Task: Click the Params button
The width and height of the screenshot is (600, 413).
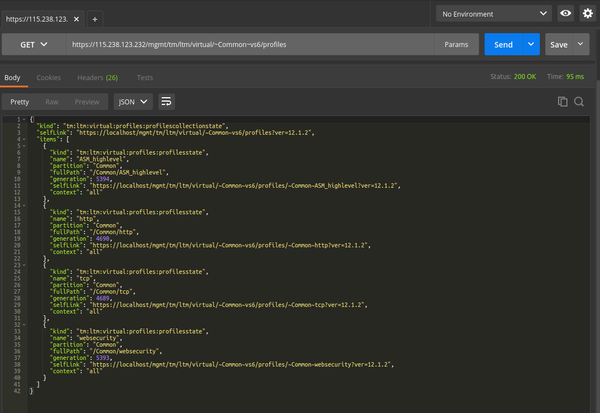Action: coord(454,45)
